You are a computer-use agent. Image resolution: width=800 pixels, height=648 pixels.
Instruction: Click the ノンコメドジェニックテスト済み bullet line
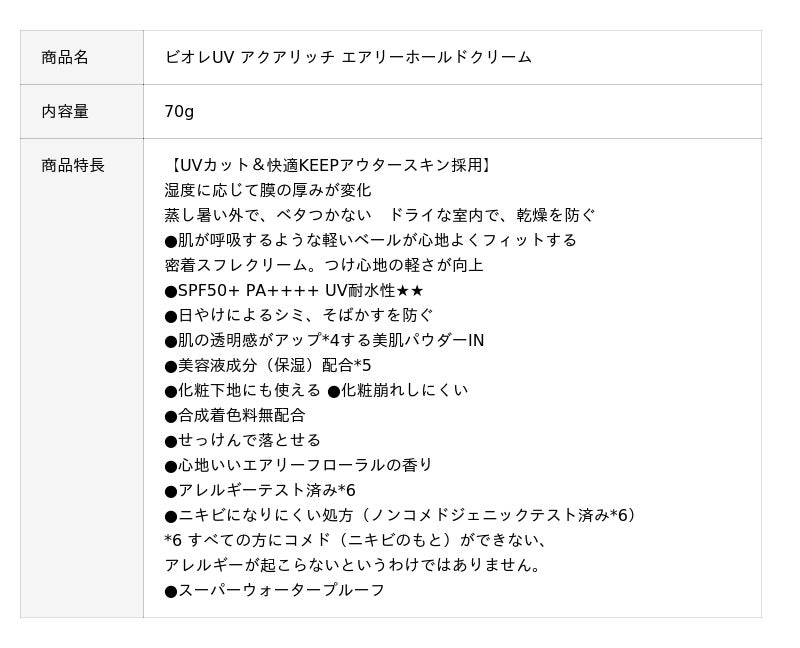click(x=400, y=515)
